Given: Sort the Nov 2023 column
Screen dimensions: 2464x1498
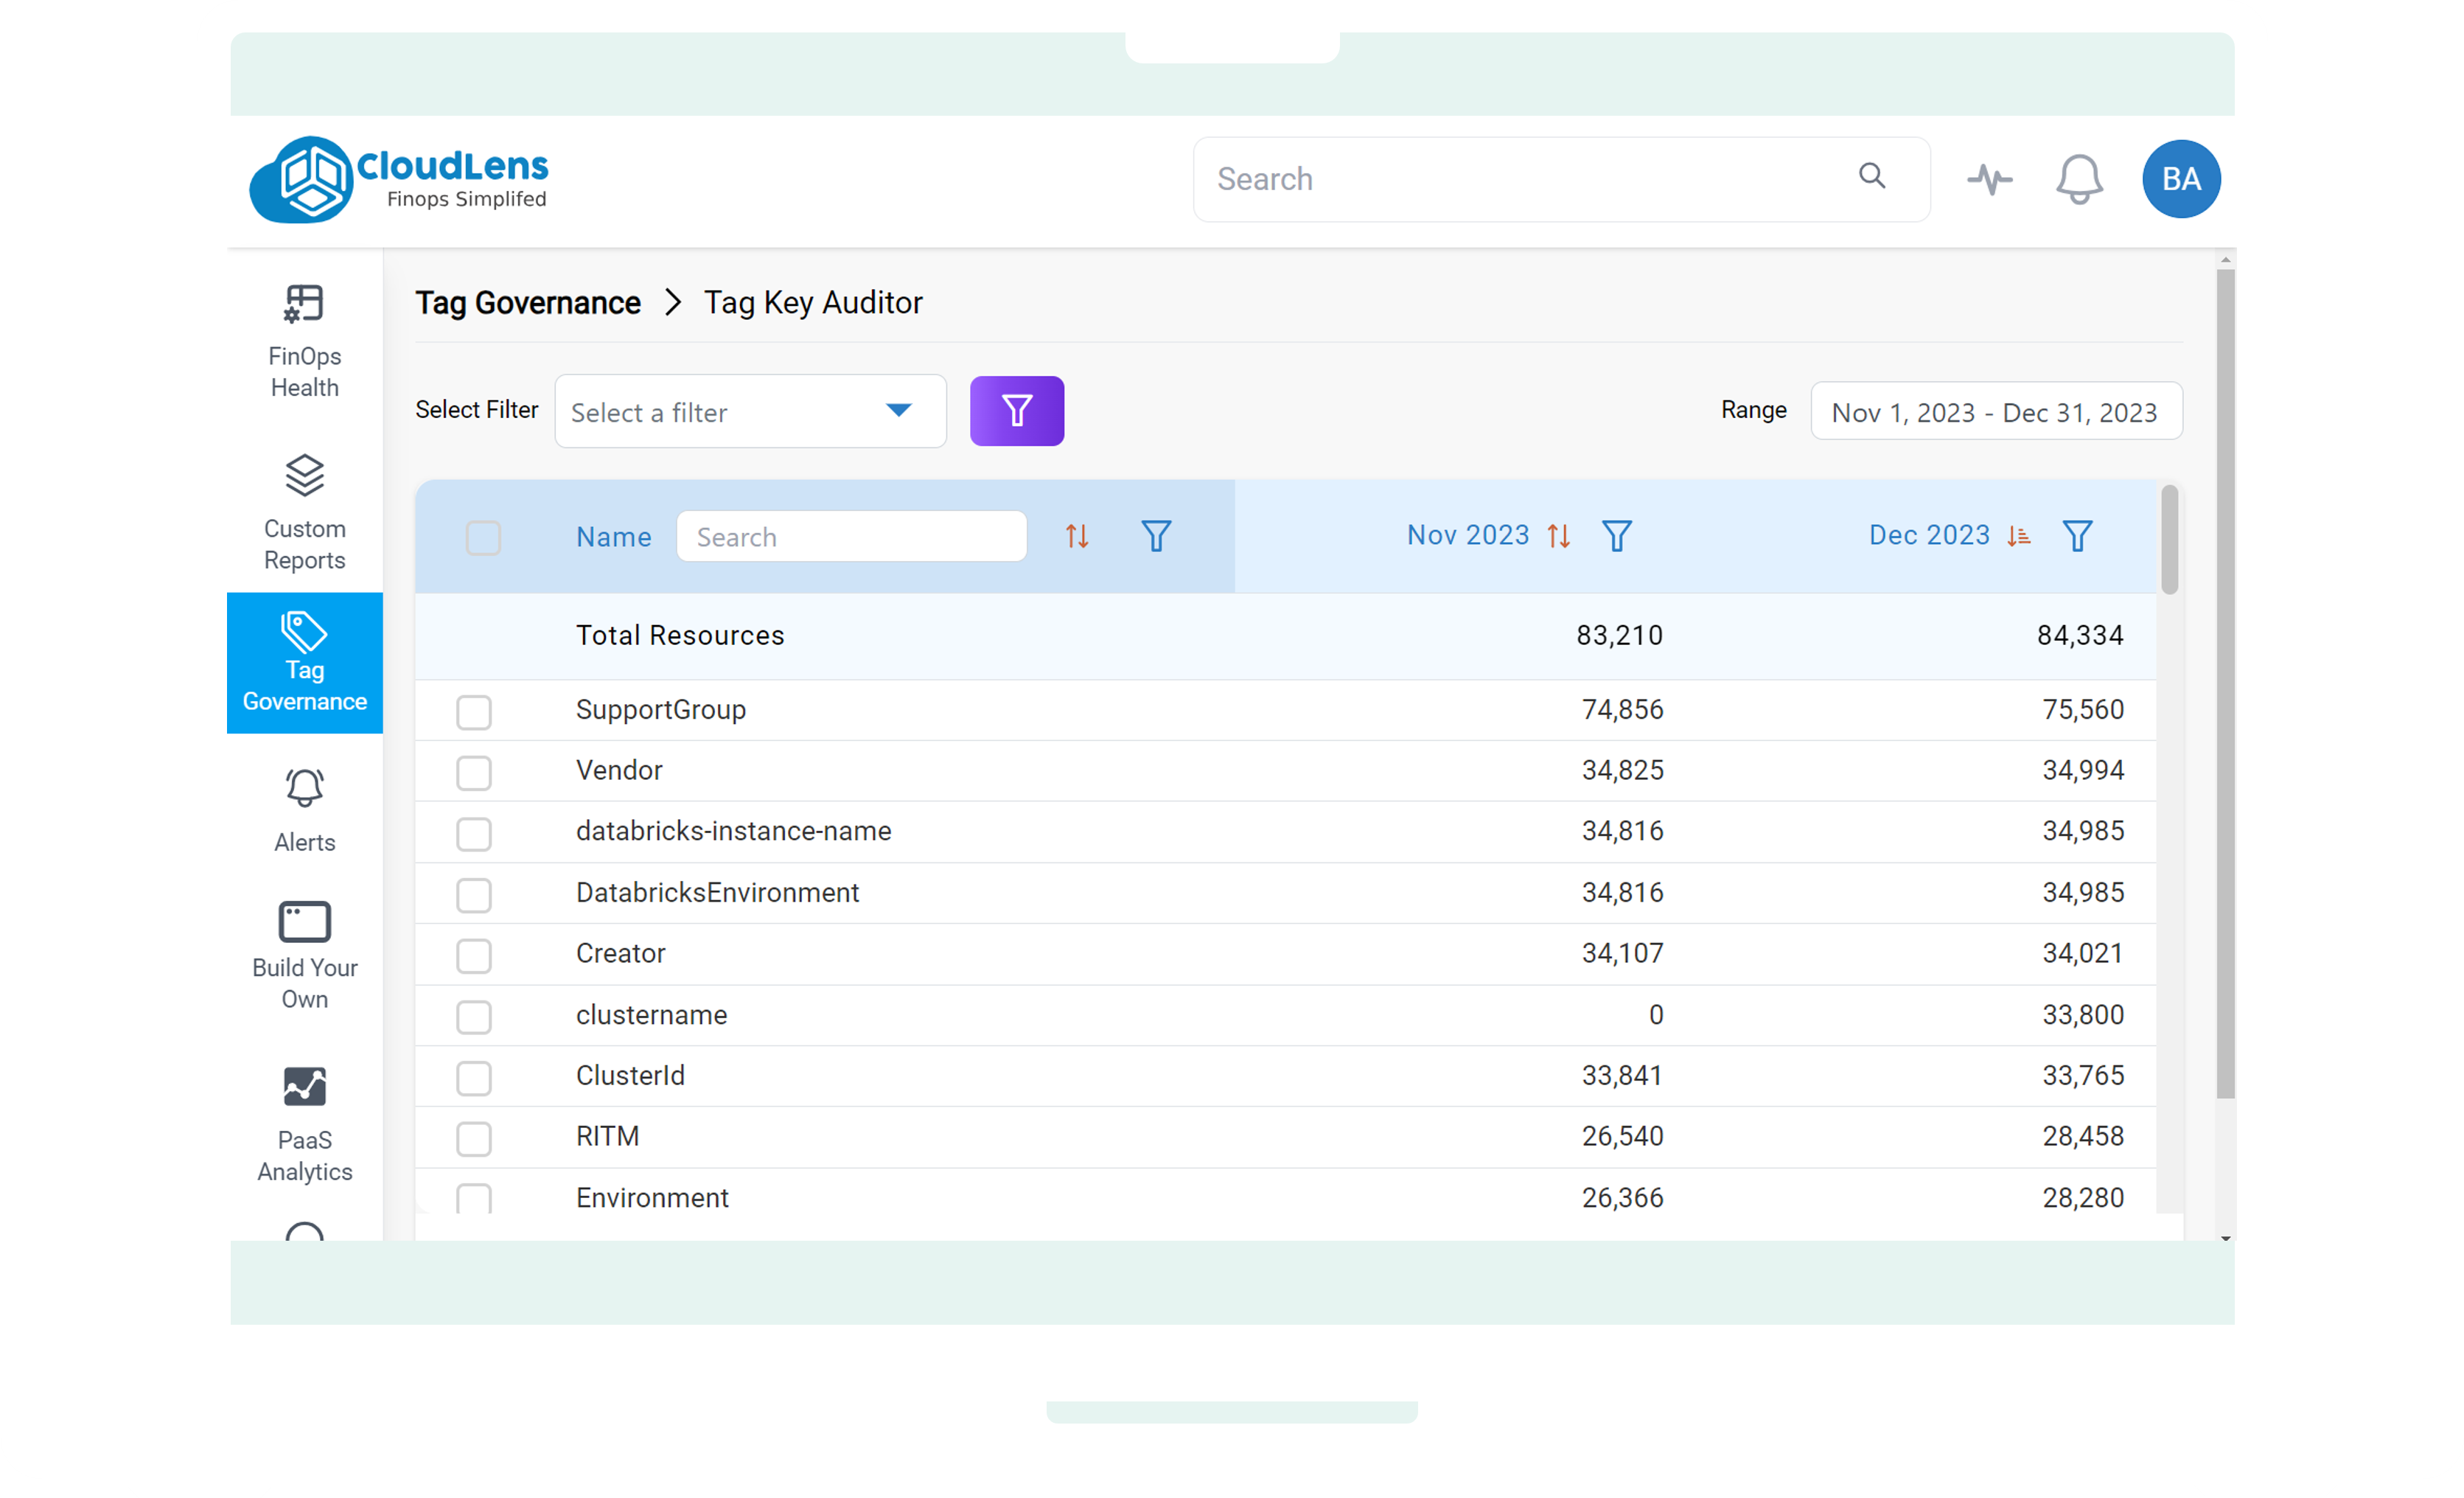Looking at the screenshot, I should 1558,537.
